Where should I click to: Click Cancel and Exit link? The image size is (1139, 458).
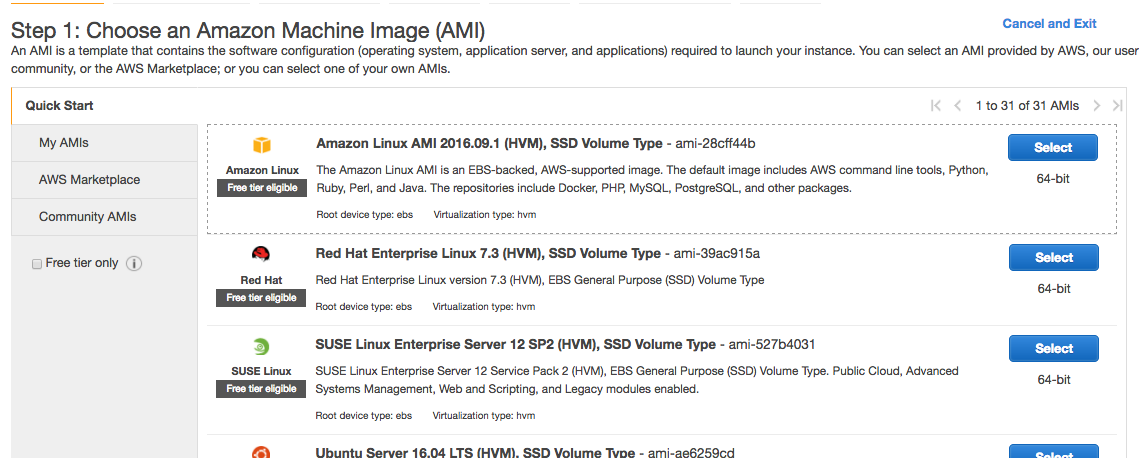(1049, 24)
